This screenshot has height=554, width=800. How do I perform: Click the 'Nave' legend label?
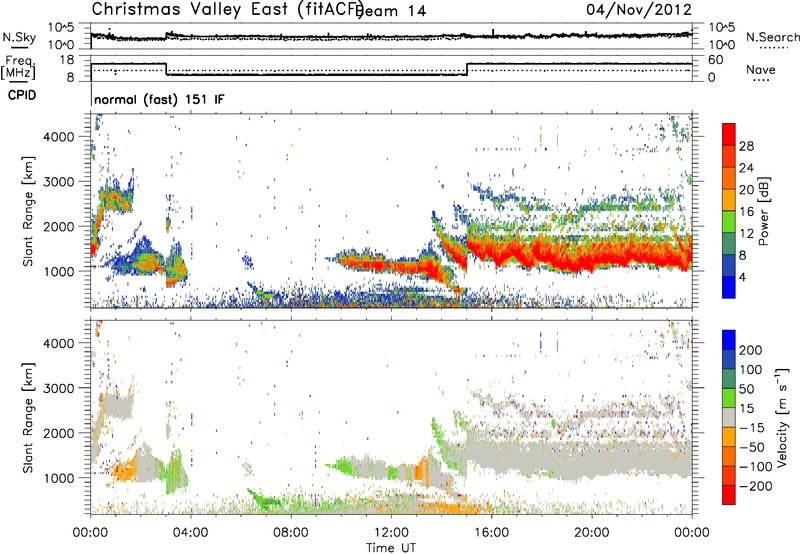pos(761,69)
